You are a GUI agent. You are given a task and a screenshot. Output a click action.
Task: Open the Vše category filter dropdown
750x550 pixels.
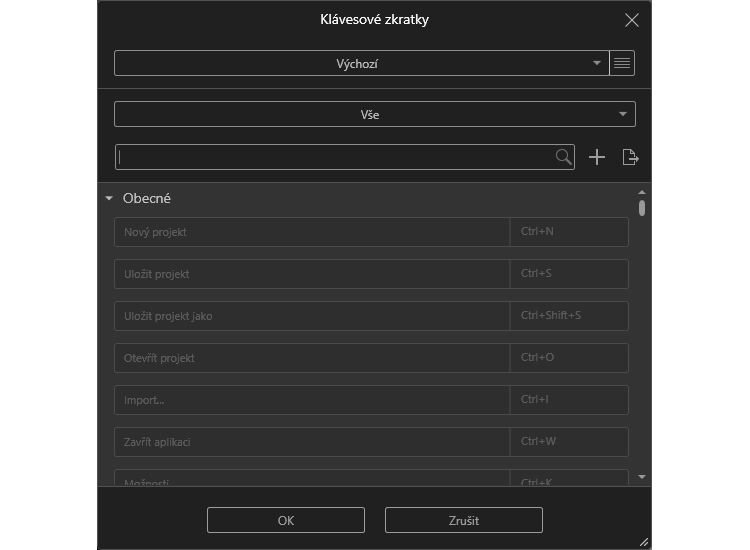pyautogui.click(x=374, y=114)
